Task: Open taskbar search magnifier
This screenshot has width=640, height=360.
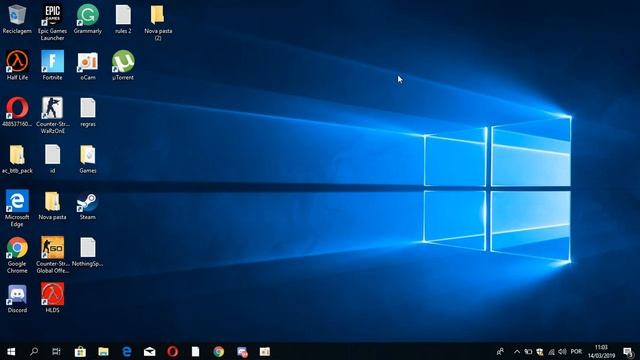Action: click(34, 351)
